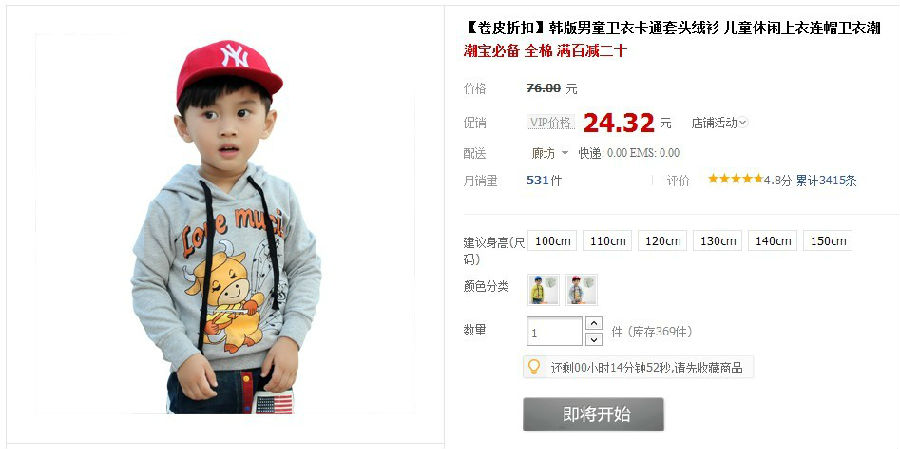The height and width of the screenshot is (449, 900).
Task: Pick the 140cm height size
Action: pyautogui.click(x=773, y=241)
